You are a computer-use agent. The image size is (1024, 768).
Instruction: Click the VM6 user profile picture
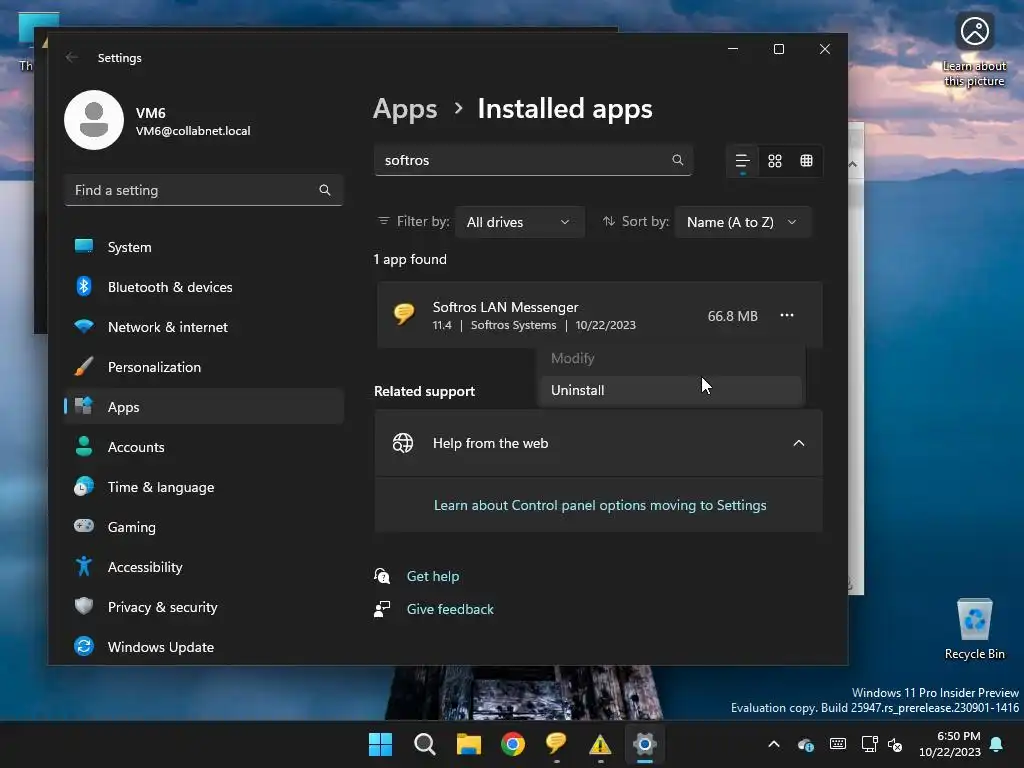point(94,120)
